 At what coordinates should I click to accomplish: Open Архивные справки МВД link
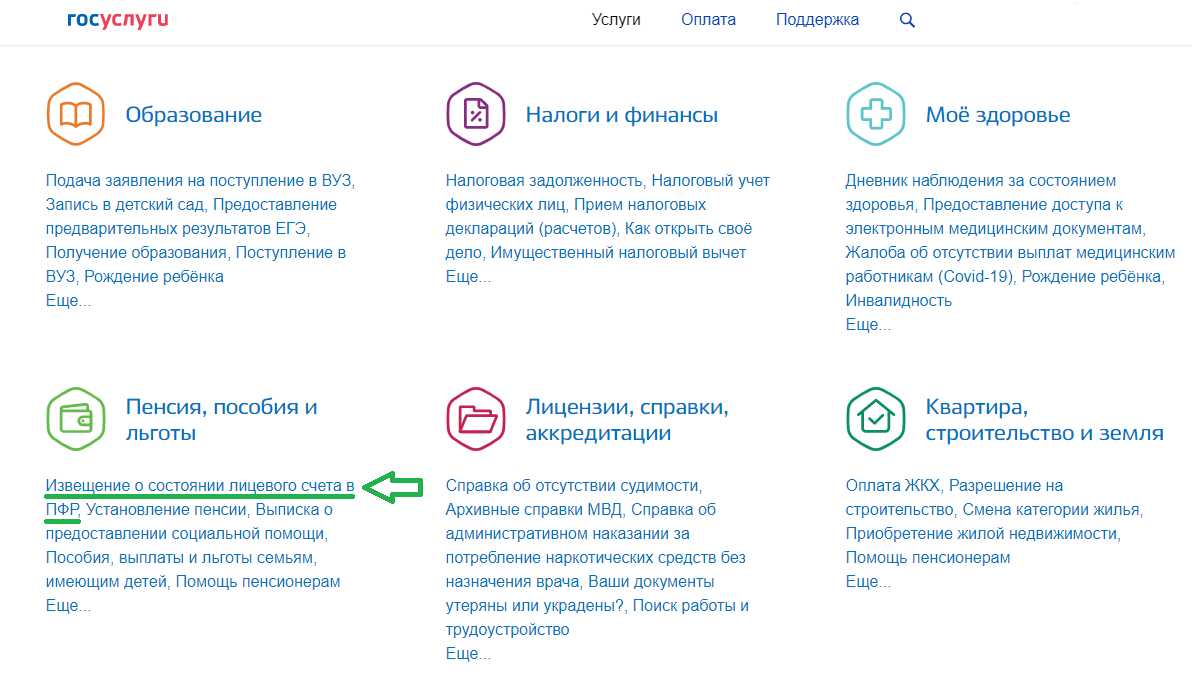coord(534,509)
